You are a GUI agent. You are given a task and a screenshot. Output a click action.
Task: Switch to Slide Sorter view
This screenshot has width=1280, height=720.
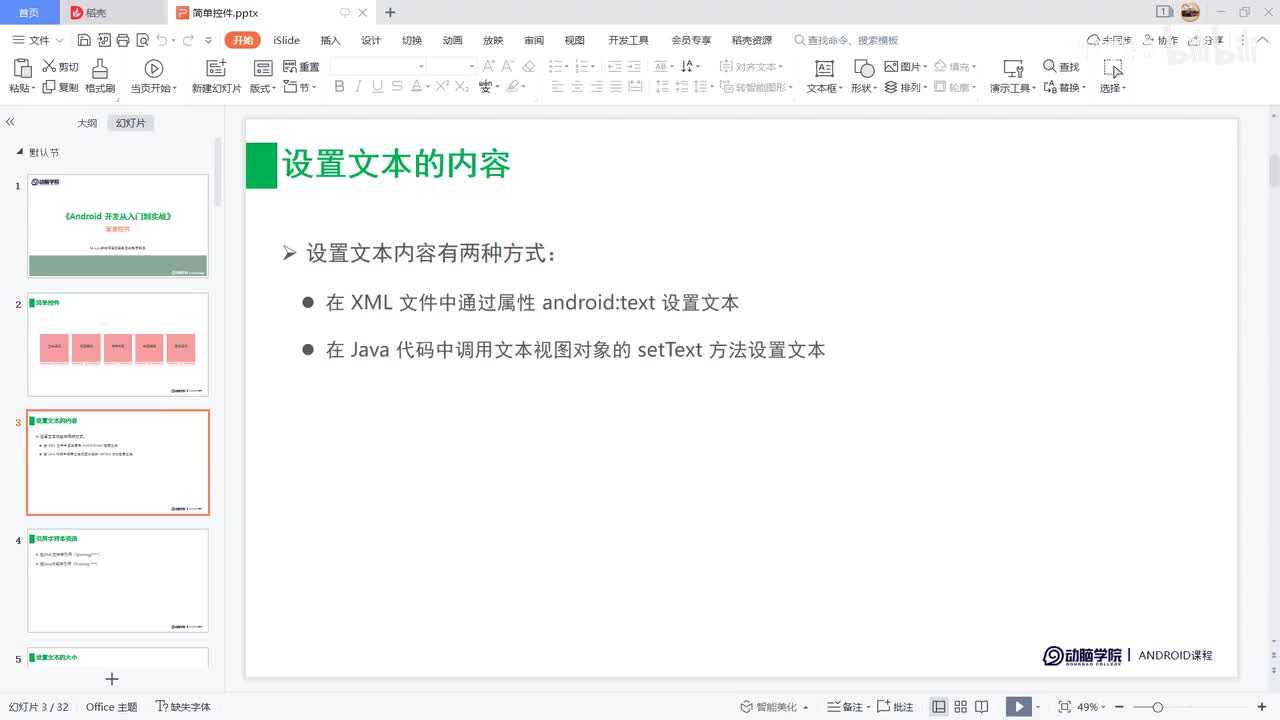pyautogui.click(x=961, y=707)
